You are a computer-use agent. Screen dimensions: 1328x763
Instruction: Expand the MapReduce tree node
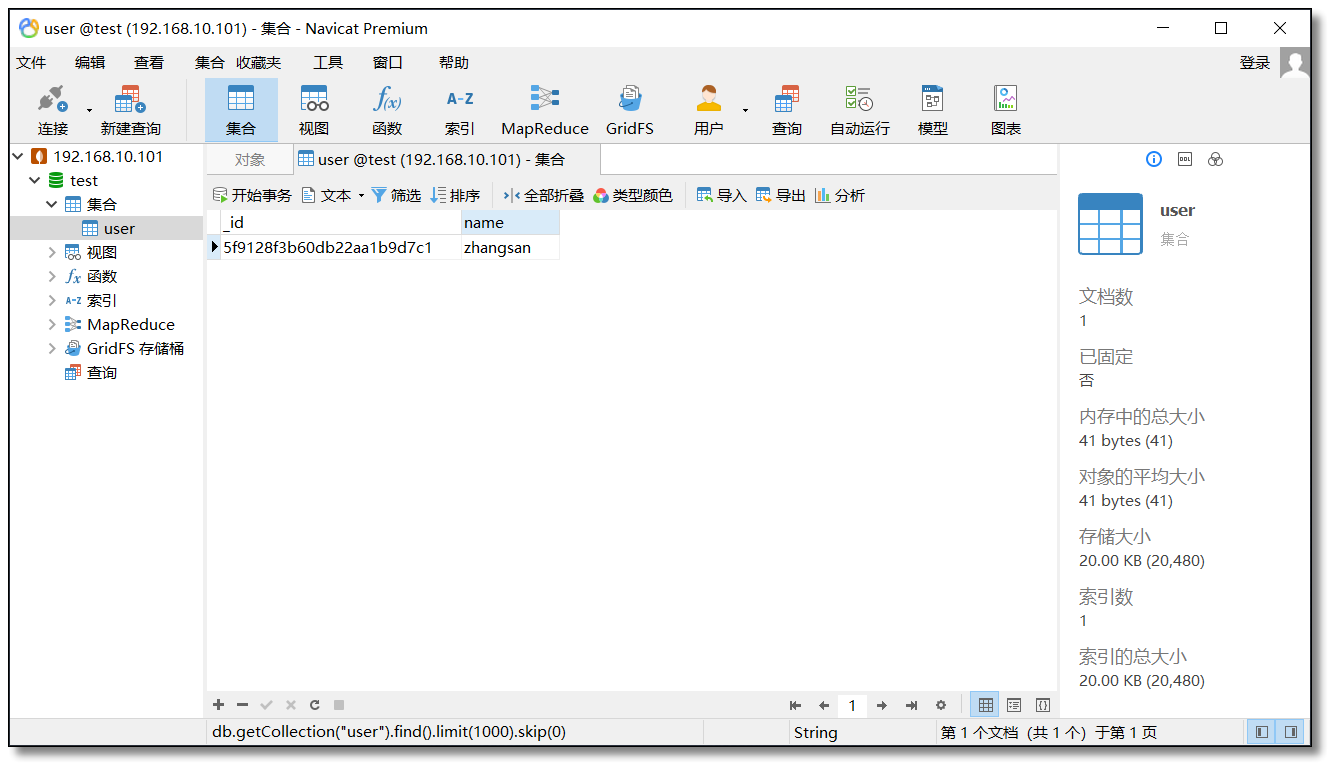click(52, 324)
